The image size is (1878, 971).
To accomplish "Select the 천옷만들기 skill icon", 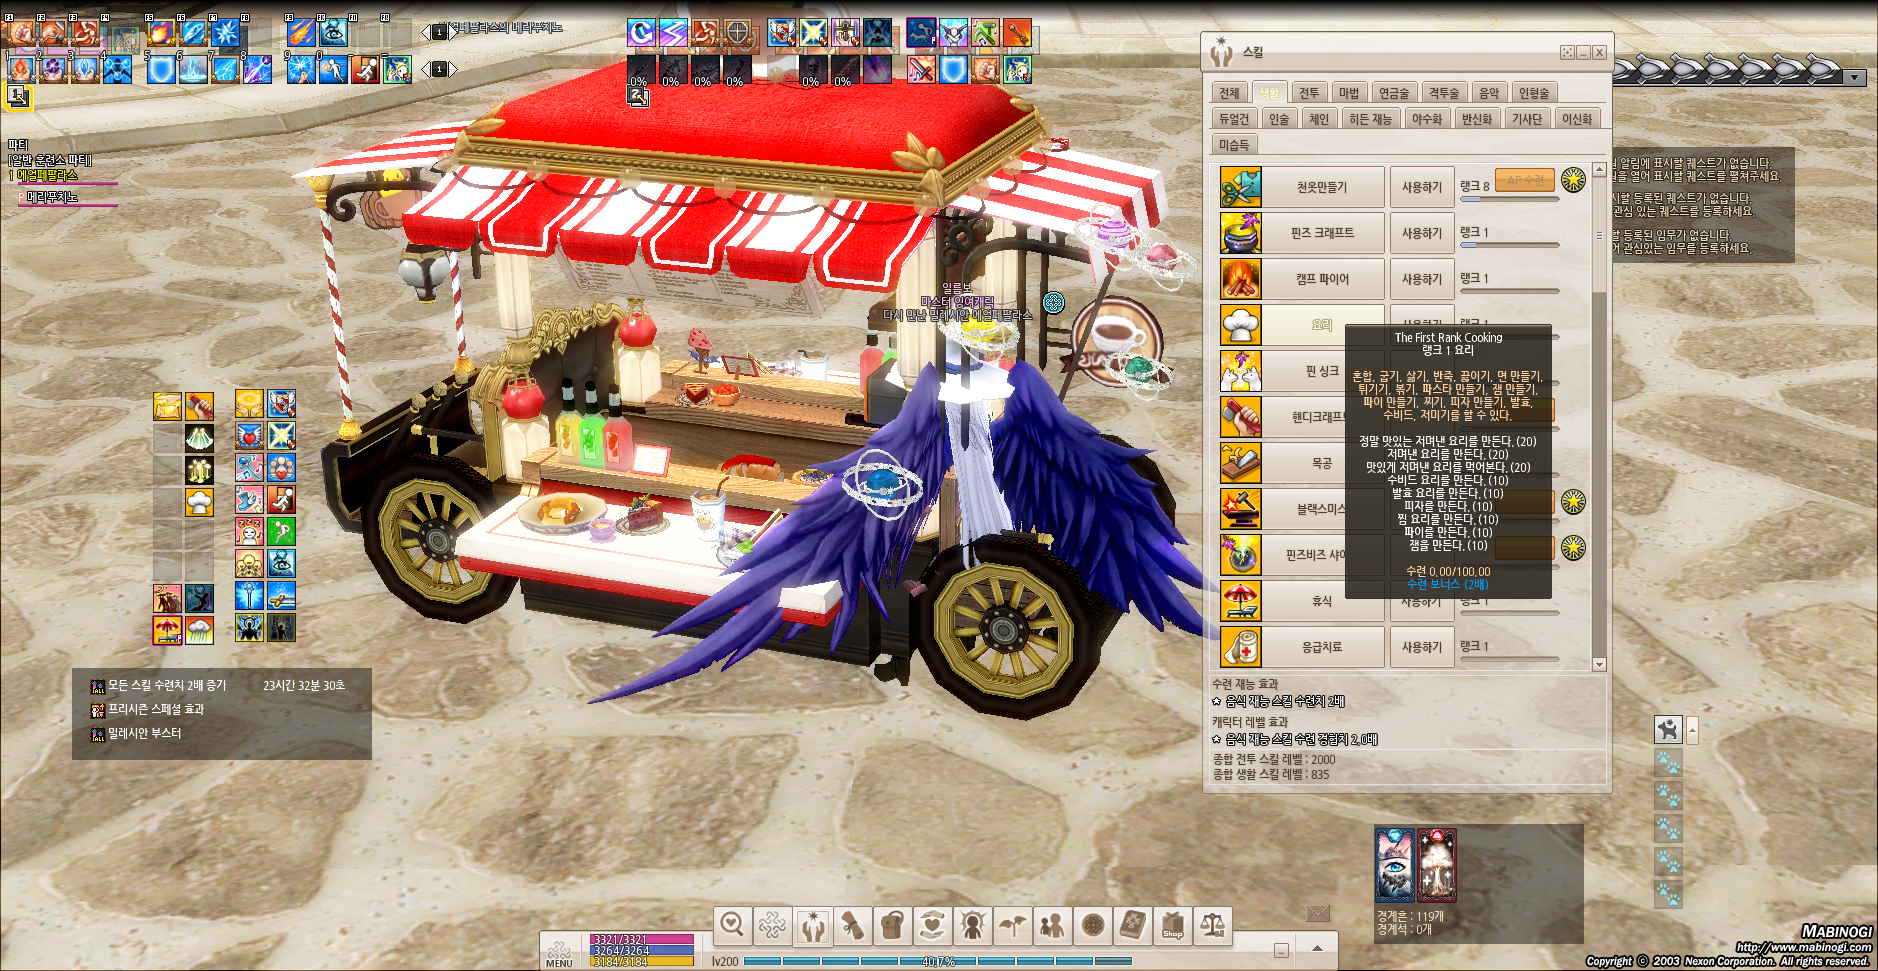I will (1241, 187).
